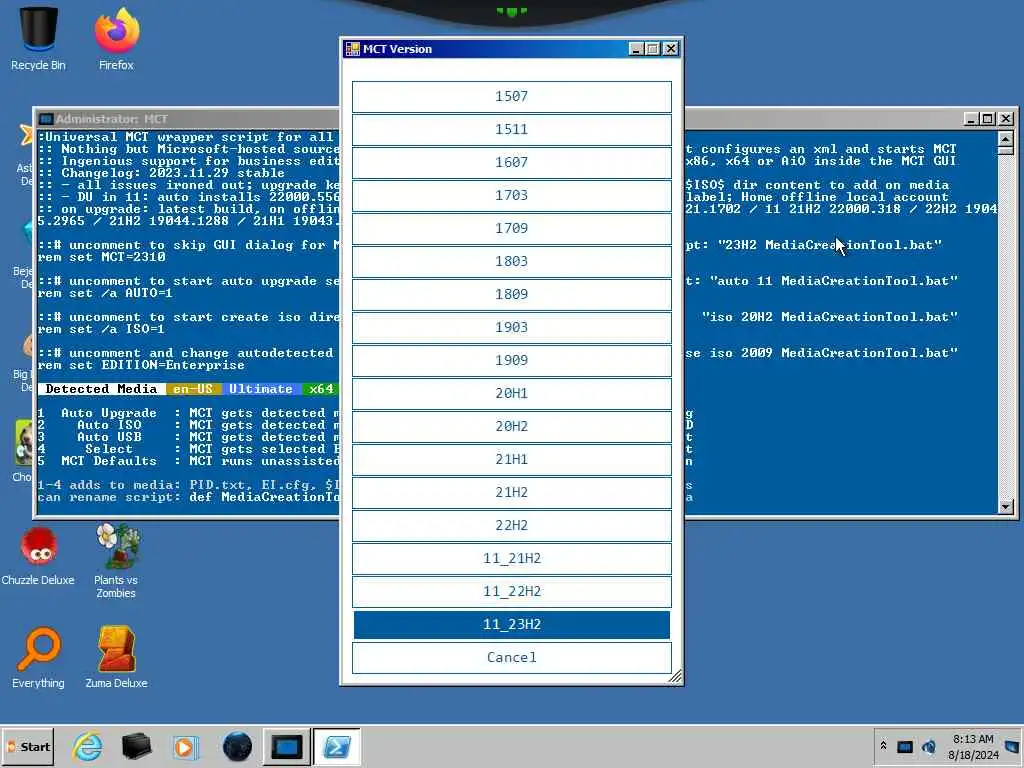Open the Recycle Bin desktop icon
This screenshot has height=768, width=1024.
pos(38,38)
